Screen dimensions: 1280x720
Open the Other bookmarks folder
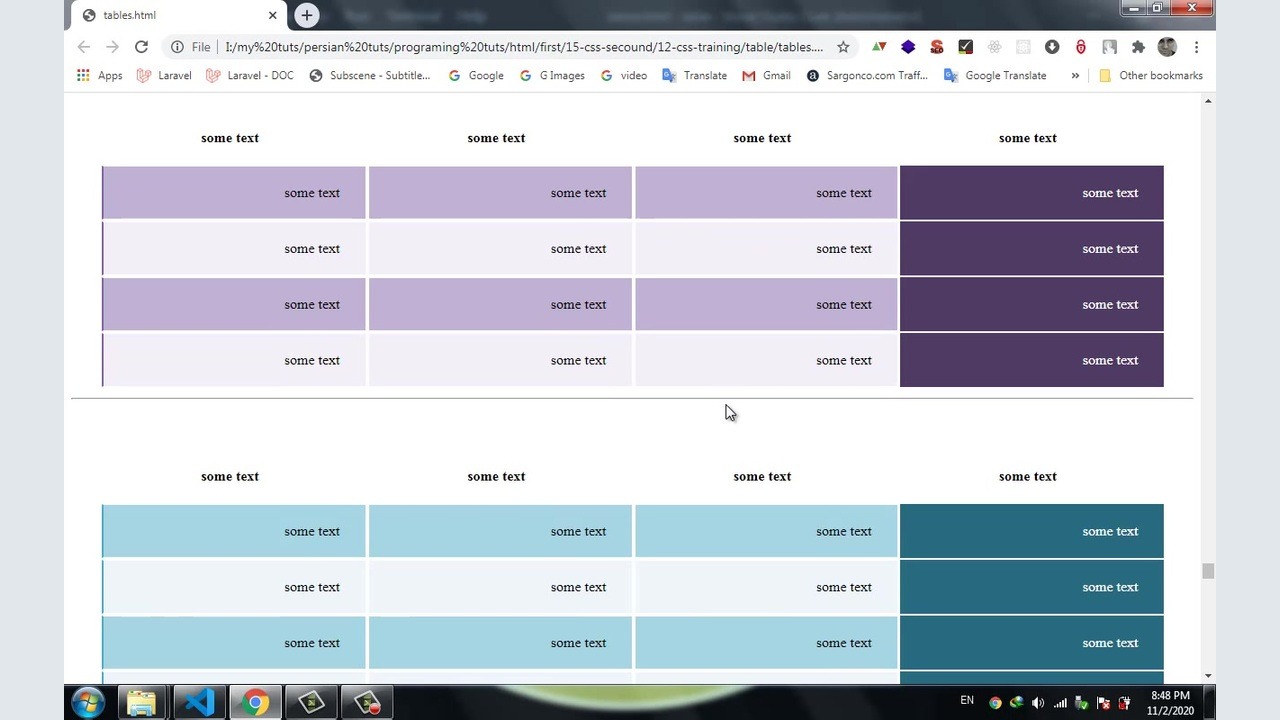click(x=1151, y=75)
